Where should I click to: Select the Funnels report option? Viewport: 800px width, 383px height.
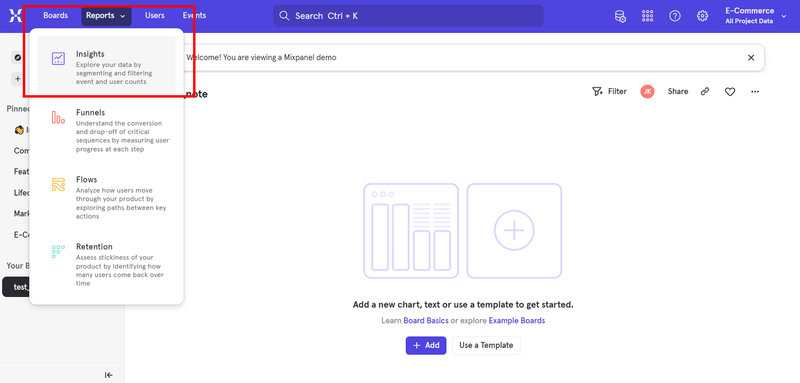tap(107, 131)
